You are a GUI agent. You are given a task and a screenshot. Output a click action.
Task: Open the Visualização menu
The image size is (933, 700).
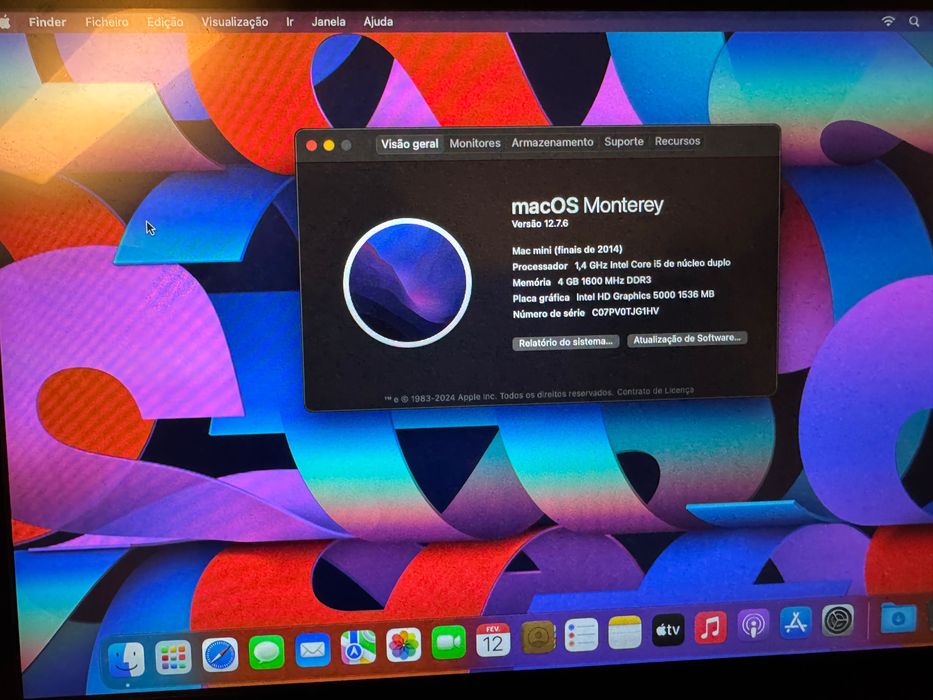coord(234,22)
